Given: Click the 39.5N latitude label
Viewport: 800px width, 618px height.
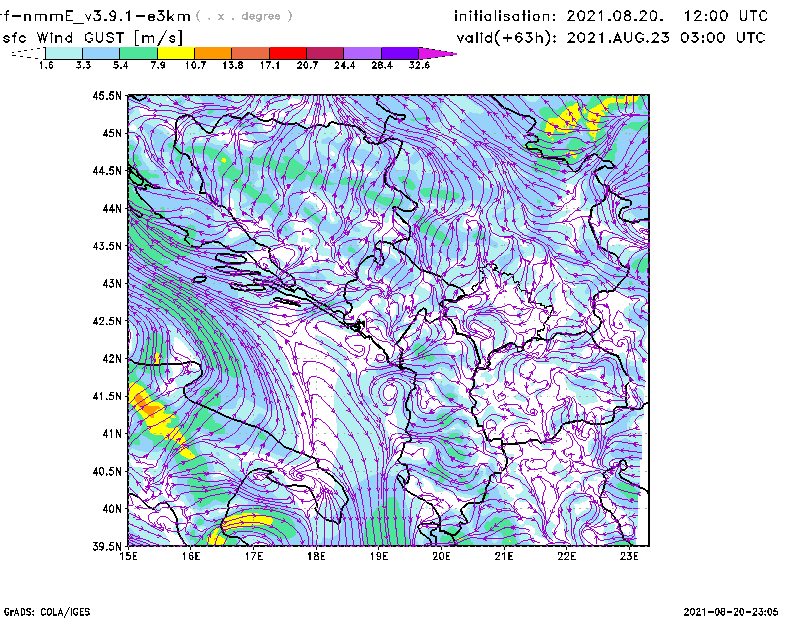Looking at the screenshot, I should [107, 546].
